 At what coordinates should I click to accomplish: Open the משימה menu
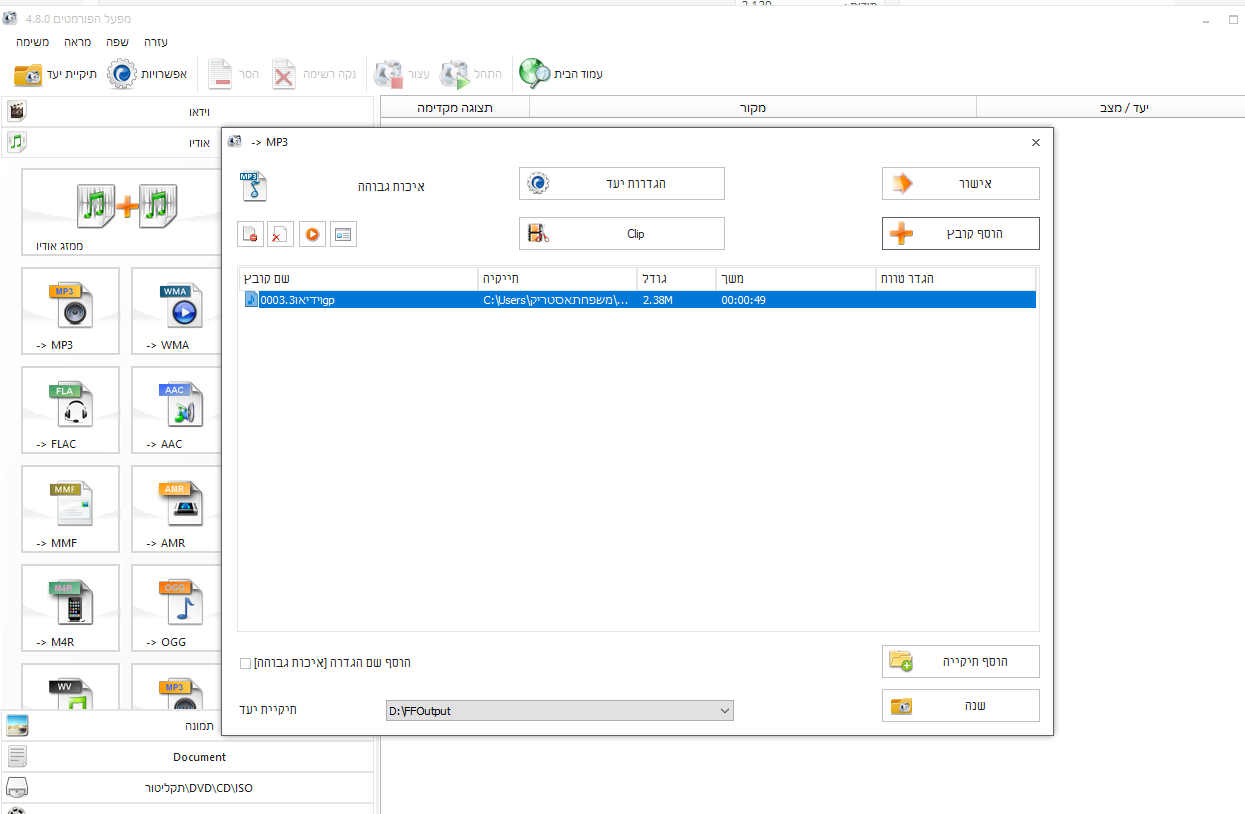33,42
